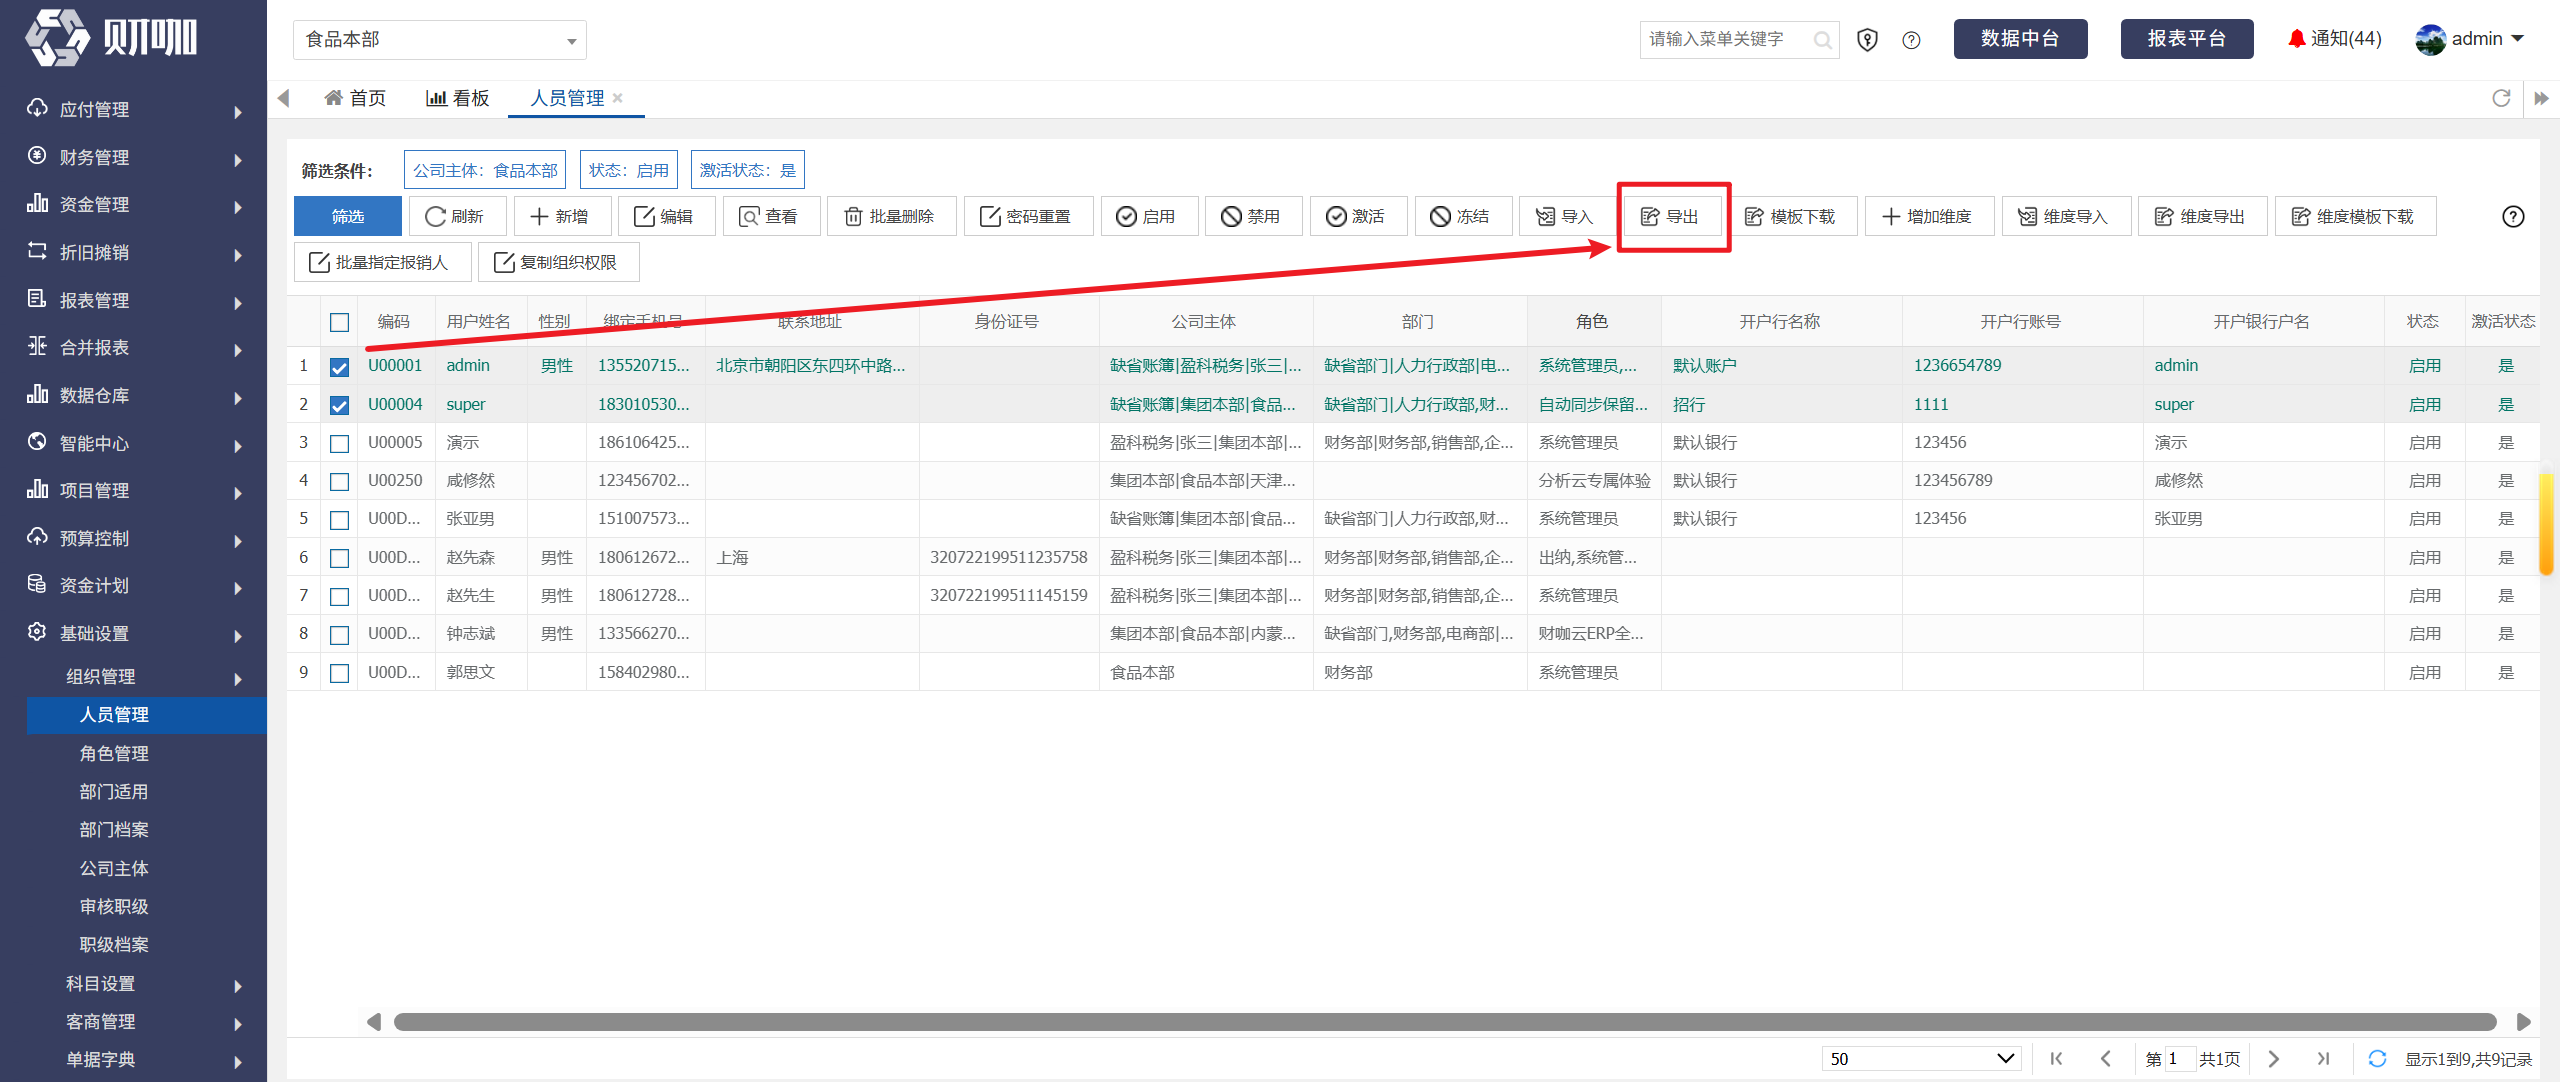The height and width of the screenshot is (1082, 2560).
Task: Toggle the select-all checkbox in table header
Action: pyautogui.click(x=340, y=322)
